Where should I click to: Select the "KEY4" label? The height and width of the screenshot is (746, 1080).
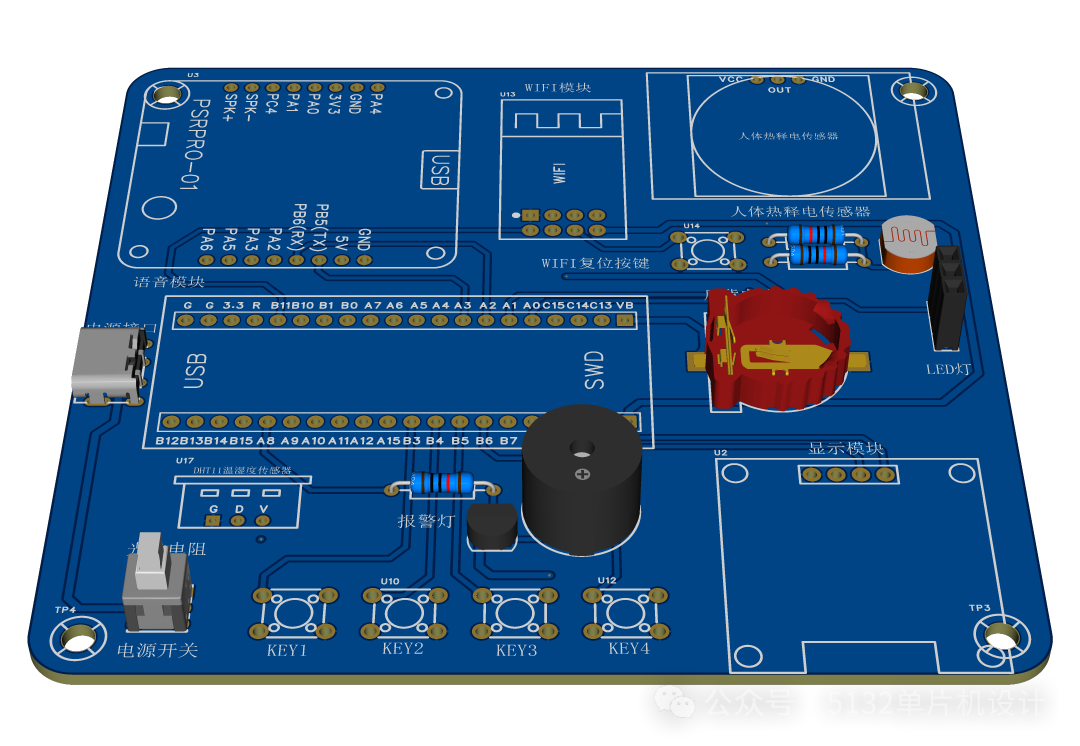629,648
